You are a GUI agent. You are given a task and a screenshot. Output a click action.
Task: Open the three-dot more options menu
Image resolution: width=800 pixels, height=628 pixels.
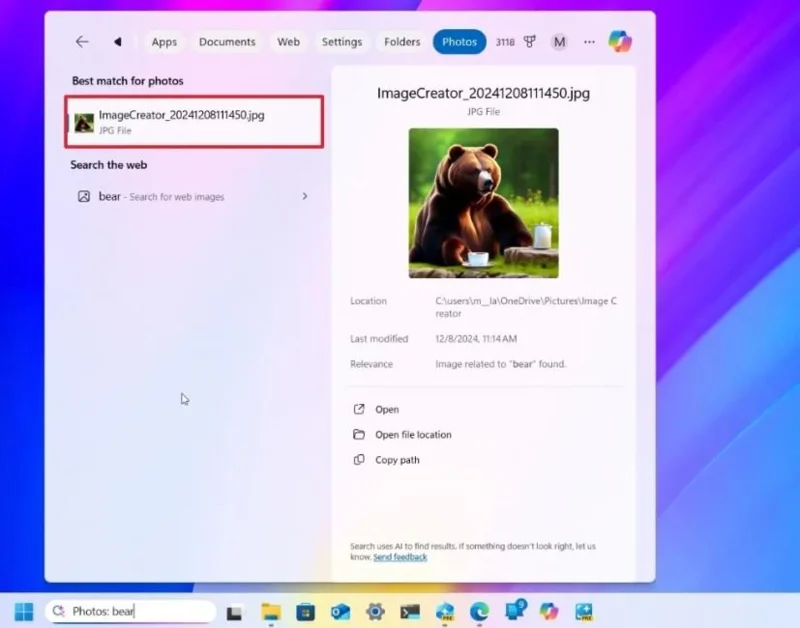click(589, 42)
